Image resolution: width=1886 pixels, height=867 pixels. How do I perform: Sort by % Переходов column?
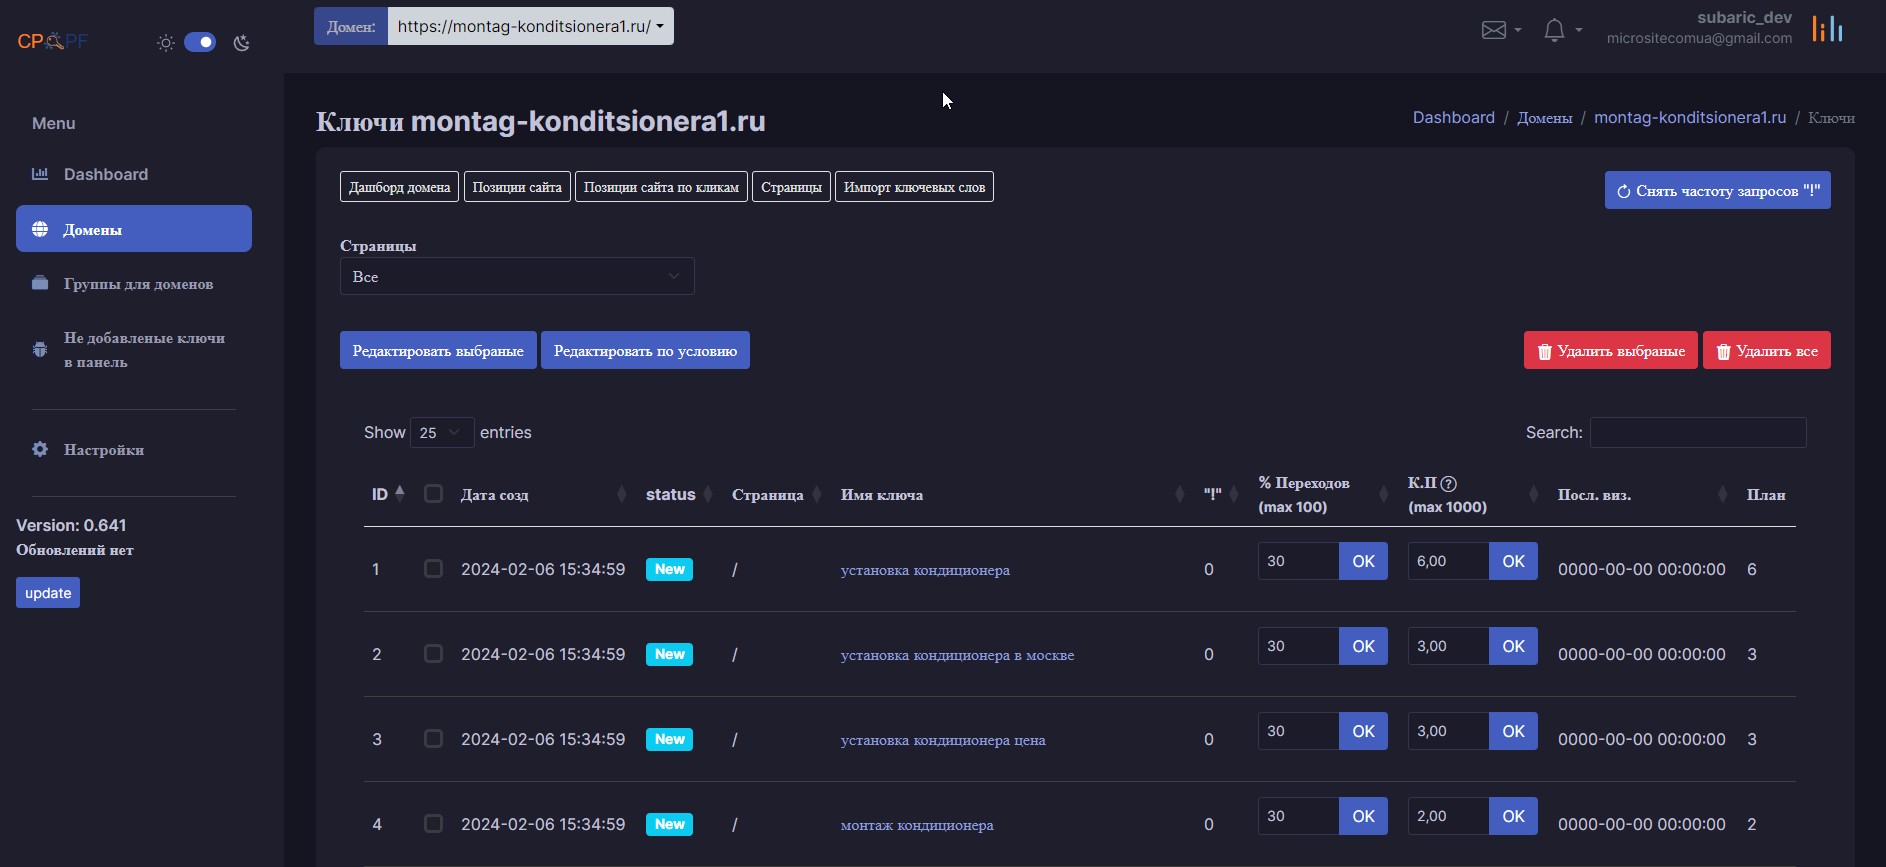(x=1323, y=494)
